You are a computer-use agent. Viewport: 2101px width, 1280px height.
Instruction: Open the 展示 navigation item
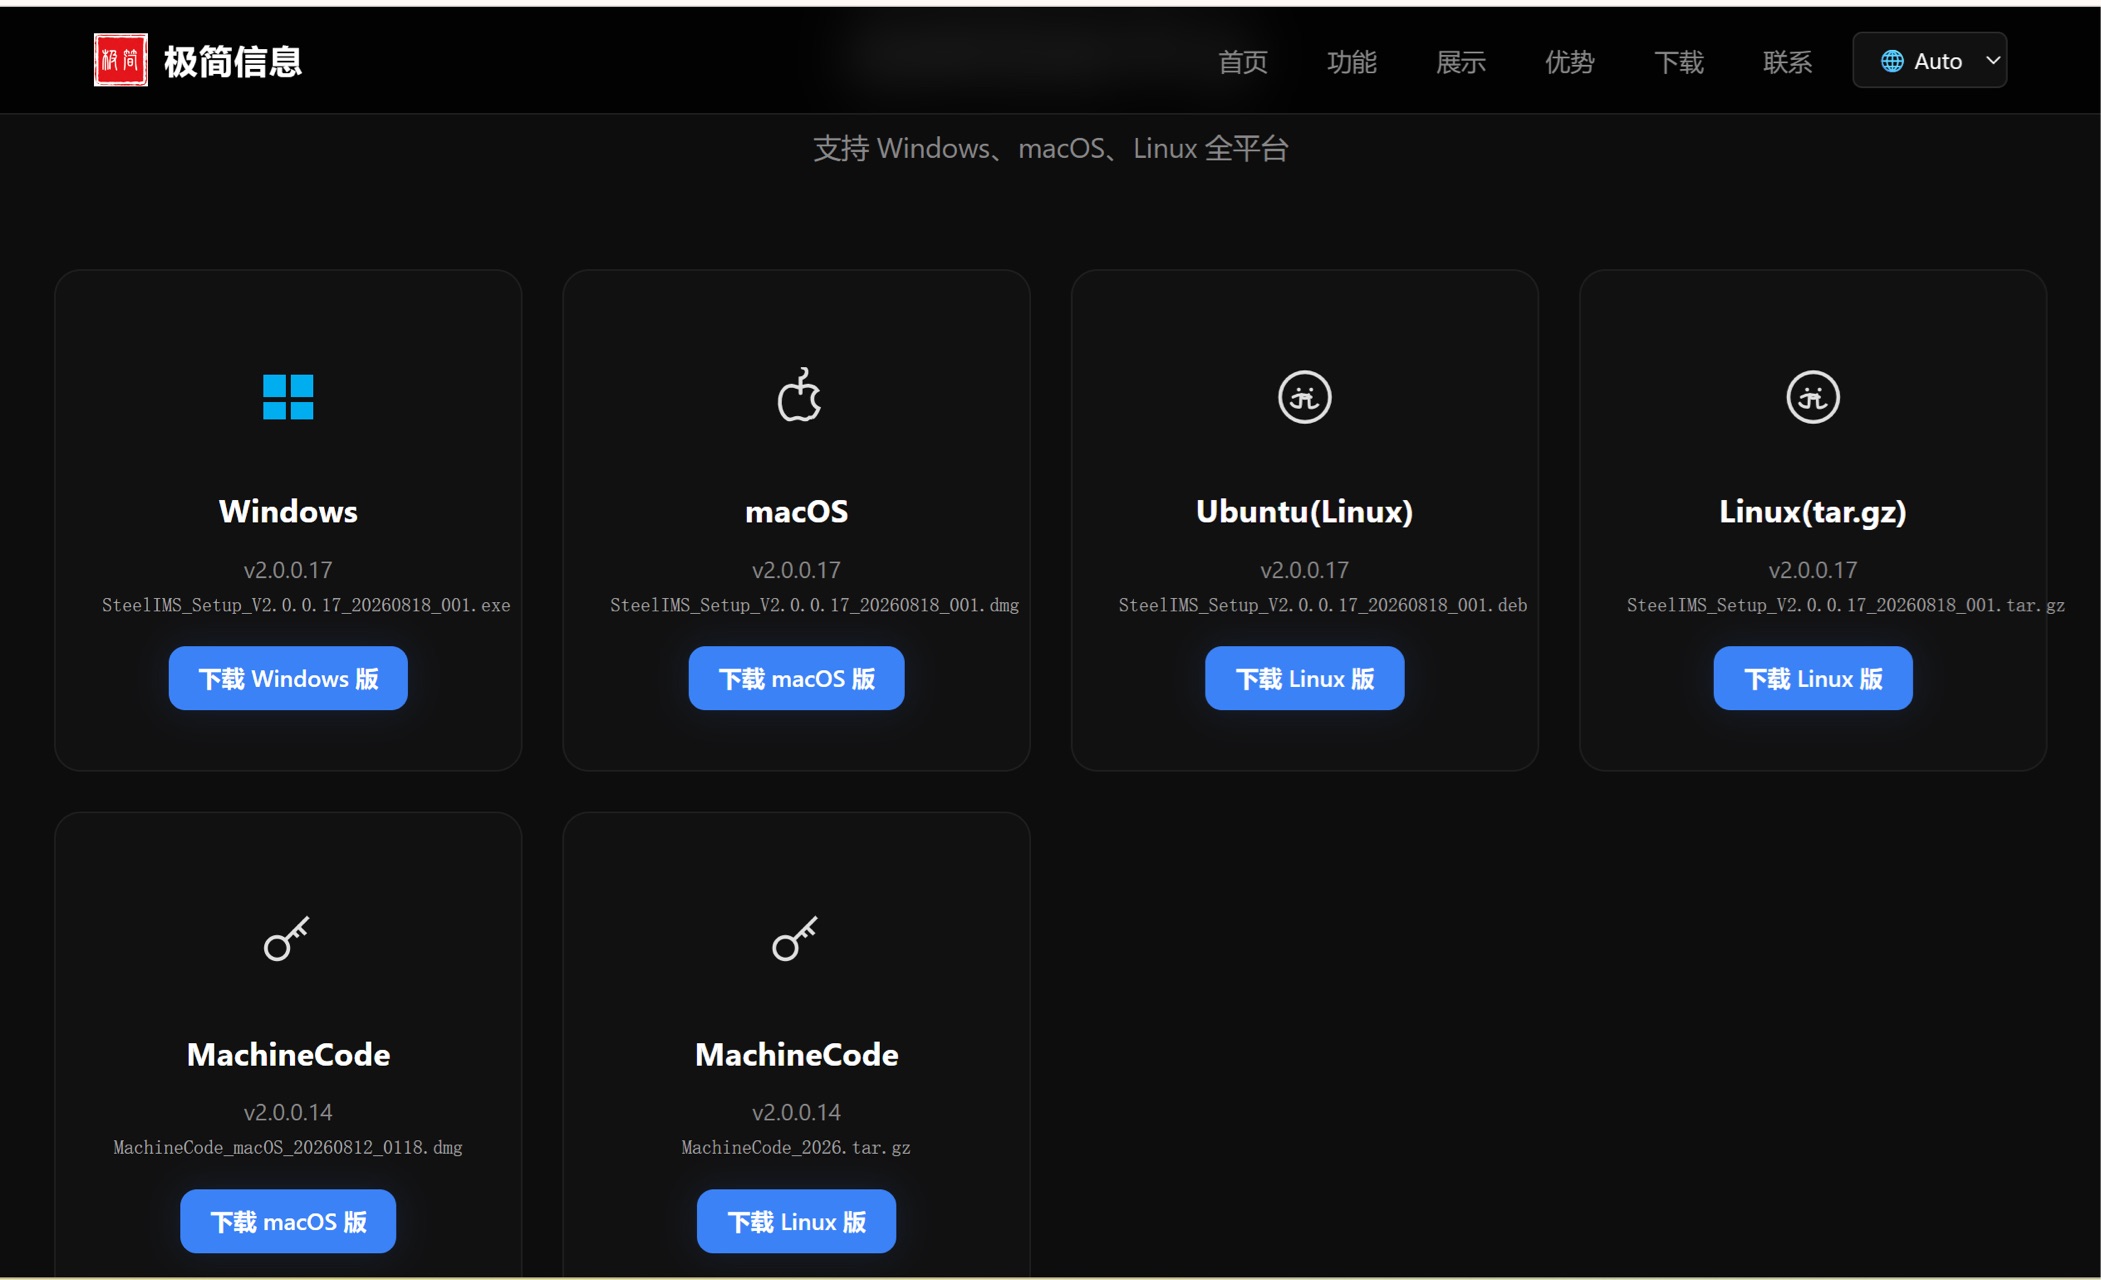coord(1460,62)
